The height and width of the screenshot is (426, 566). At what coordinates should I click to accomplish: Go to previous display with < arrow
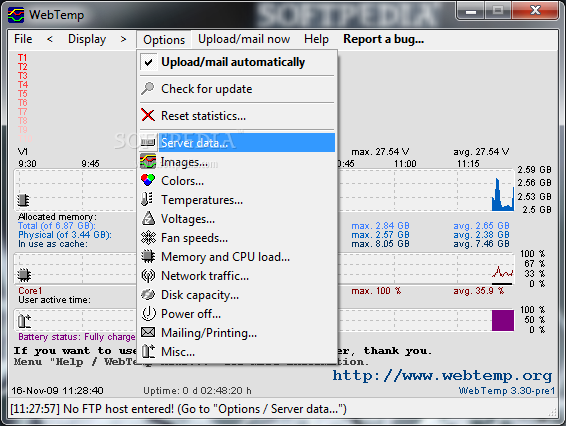pos(50,39)
